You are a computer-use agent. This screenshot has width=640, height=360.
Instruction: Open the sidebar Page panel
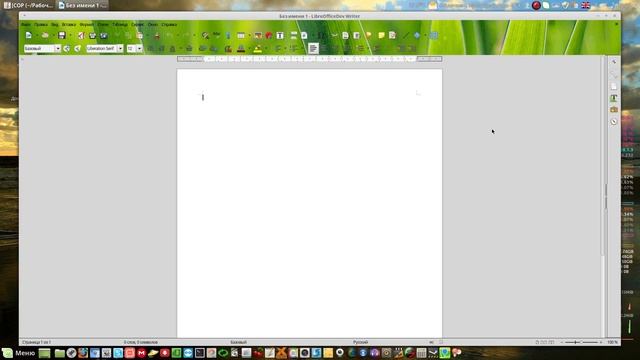[614, 87]
